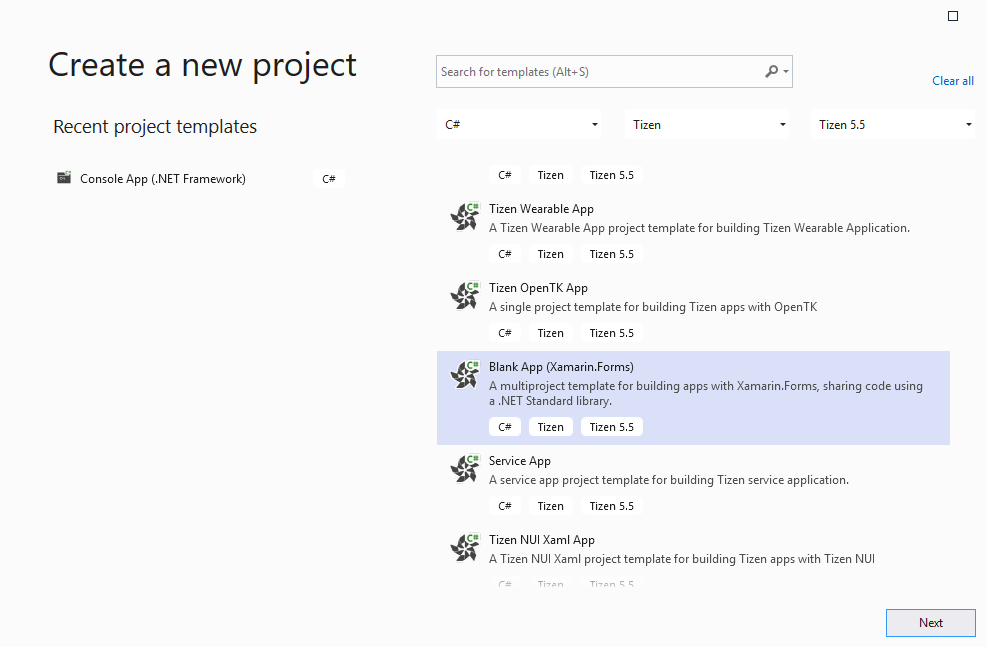Click the Blank App (Xamarin.Forms) template icon
Screen dimensions: 987x647
click(x=464, y=374)
